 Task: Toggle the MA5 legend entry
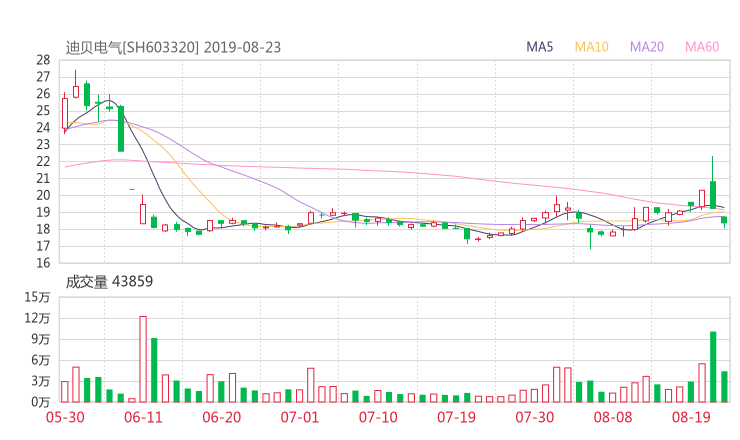[540, 46]
